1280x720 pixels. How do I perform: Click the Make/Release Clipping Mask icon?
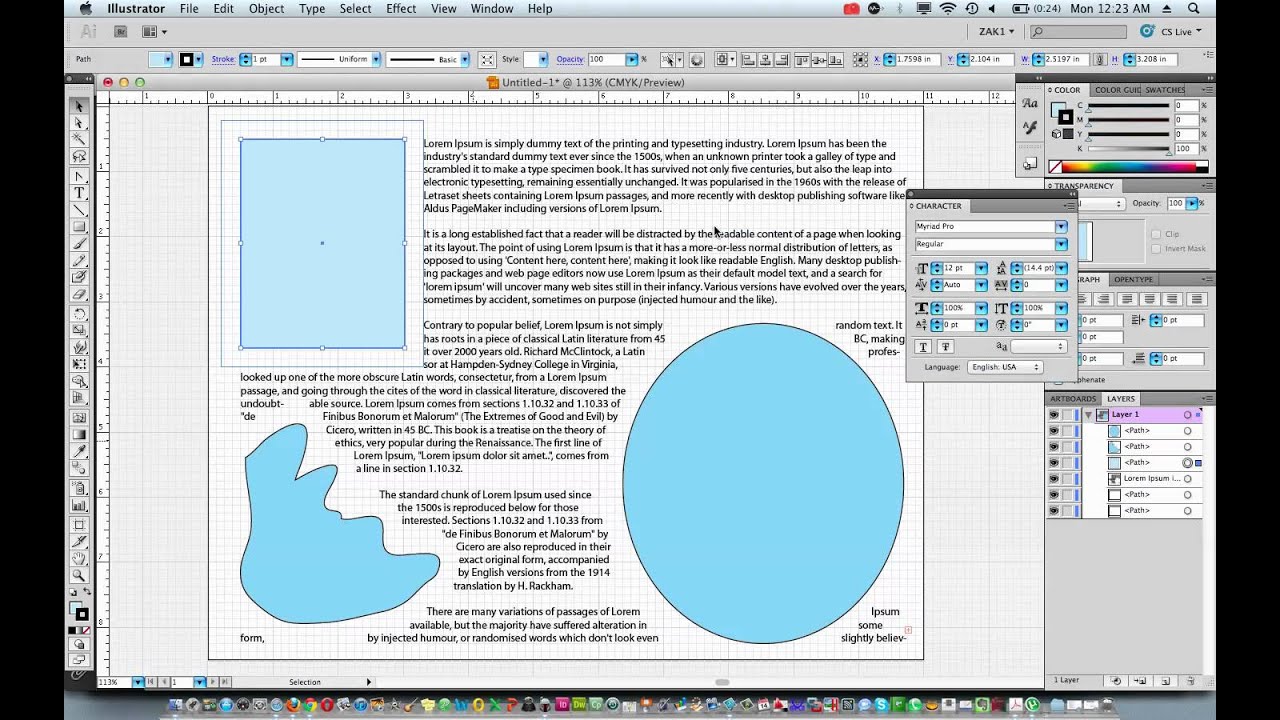[x=1117, y=681]
